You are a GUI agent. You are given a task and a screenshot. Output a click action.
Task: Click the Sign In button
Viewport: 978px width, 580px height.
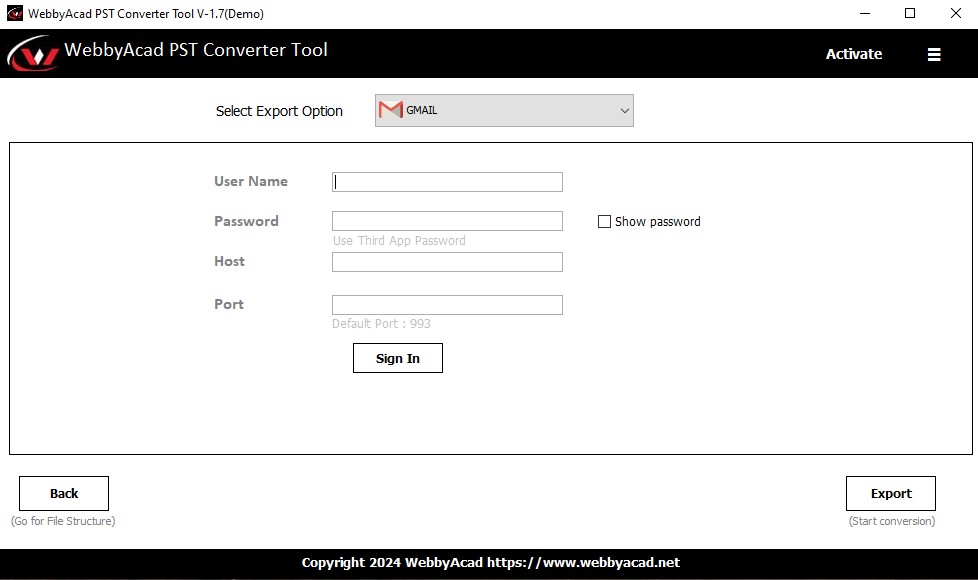pyautogui.click(x=398, y=358)
